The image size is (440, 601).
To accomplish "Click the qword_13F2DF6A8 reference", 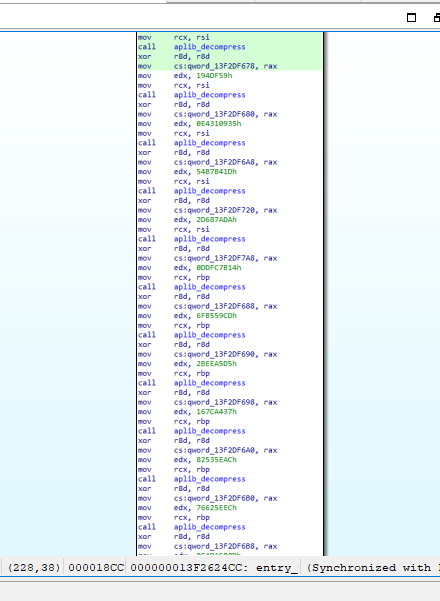I will click(220, 162).
